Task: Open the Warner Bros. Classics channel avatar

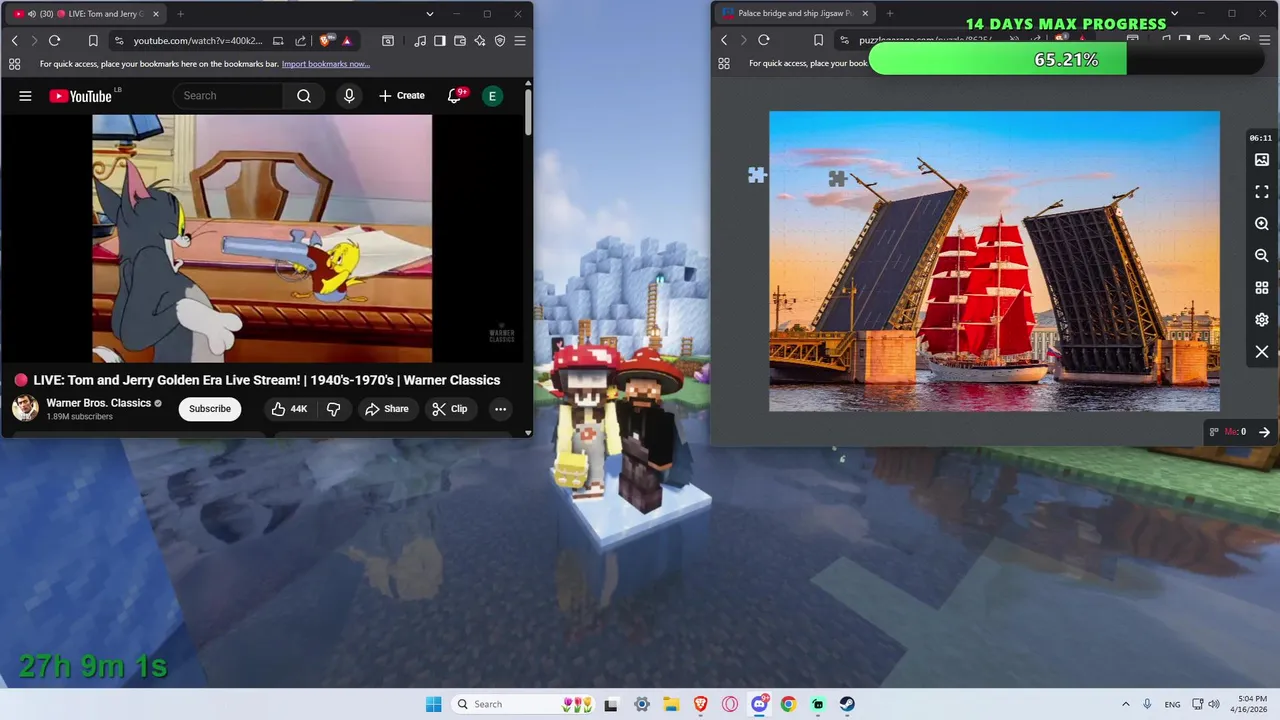Action: (x=25, y=408)
